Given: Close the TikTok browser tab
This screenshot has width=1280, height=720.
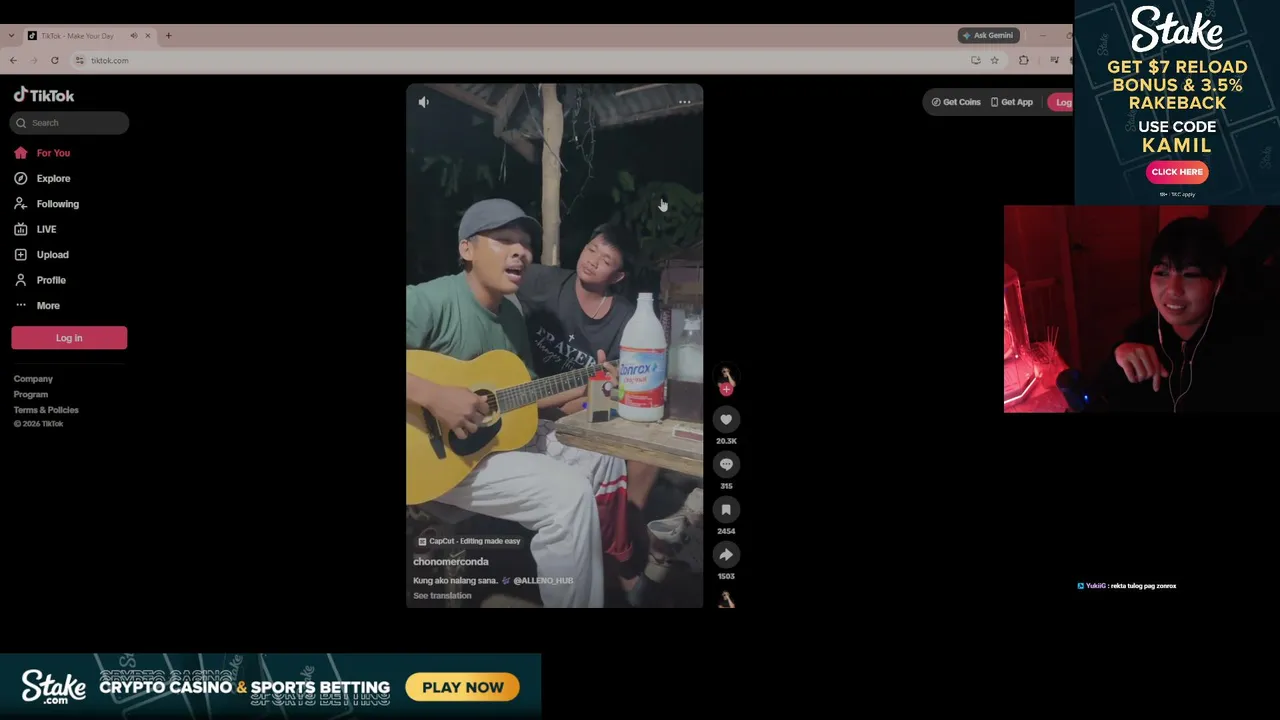Looking at the screenshot, I should [x=147, y=36].
